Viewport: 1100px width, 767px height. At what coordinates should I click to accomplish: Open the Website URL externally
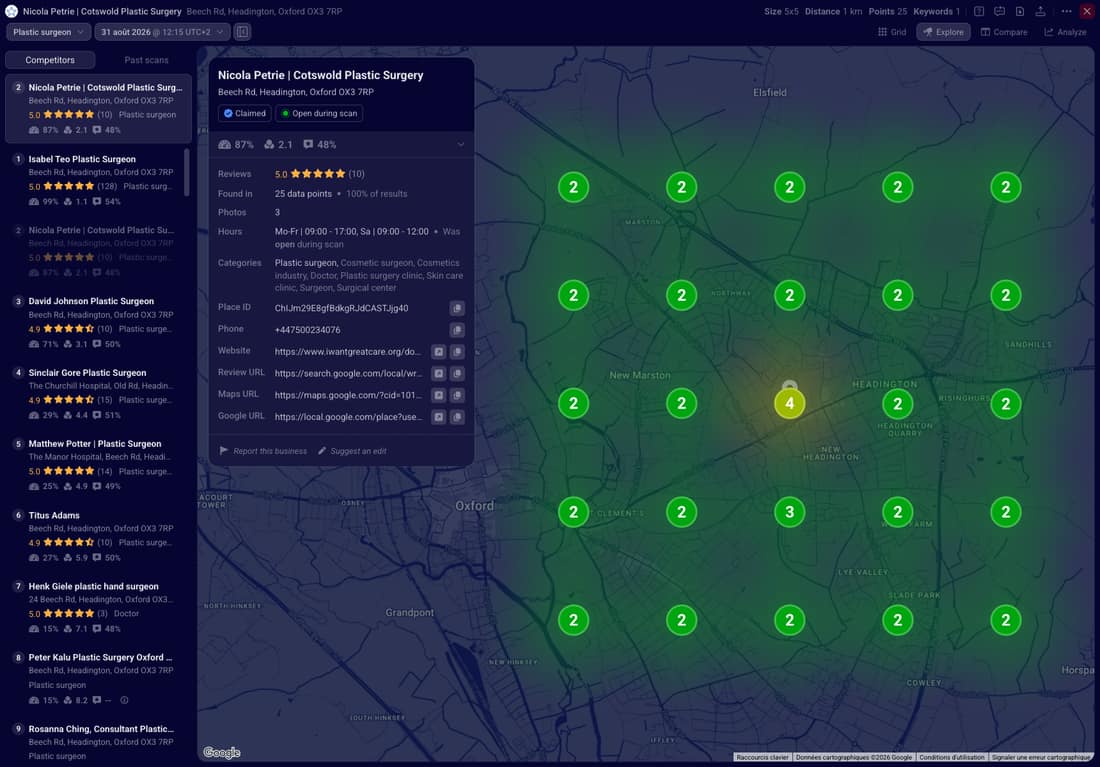[438, 352]
